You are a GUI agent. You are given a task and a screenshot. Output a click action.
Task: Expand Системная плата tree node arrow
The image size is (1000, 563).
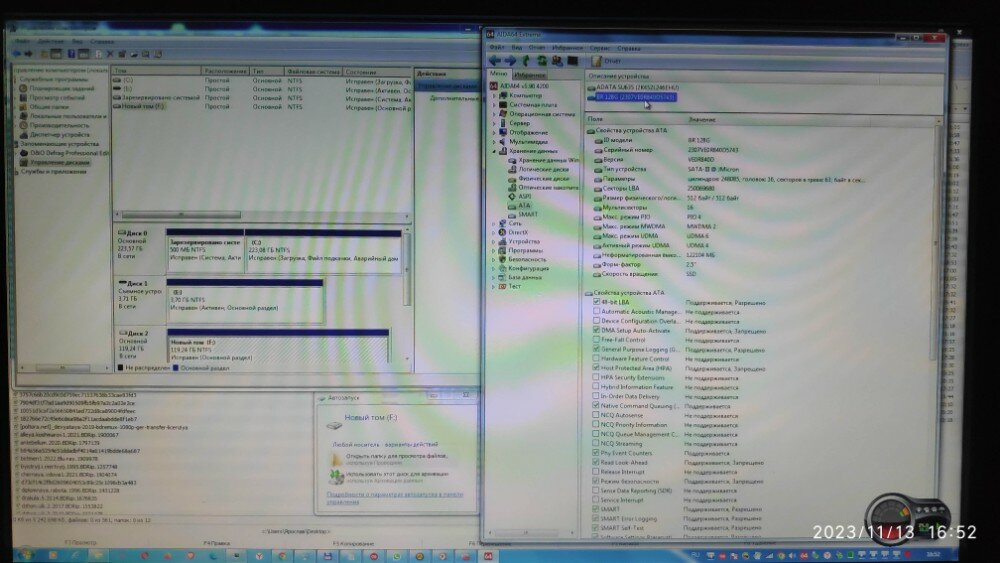coord(494,105)
